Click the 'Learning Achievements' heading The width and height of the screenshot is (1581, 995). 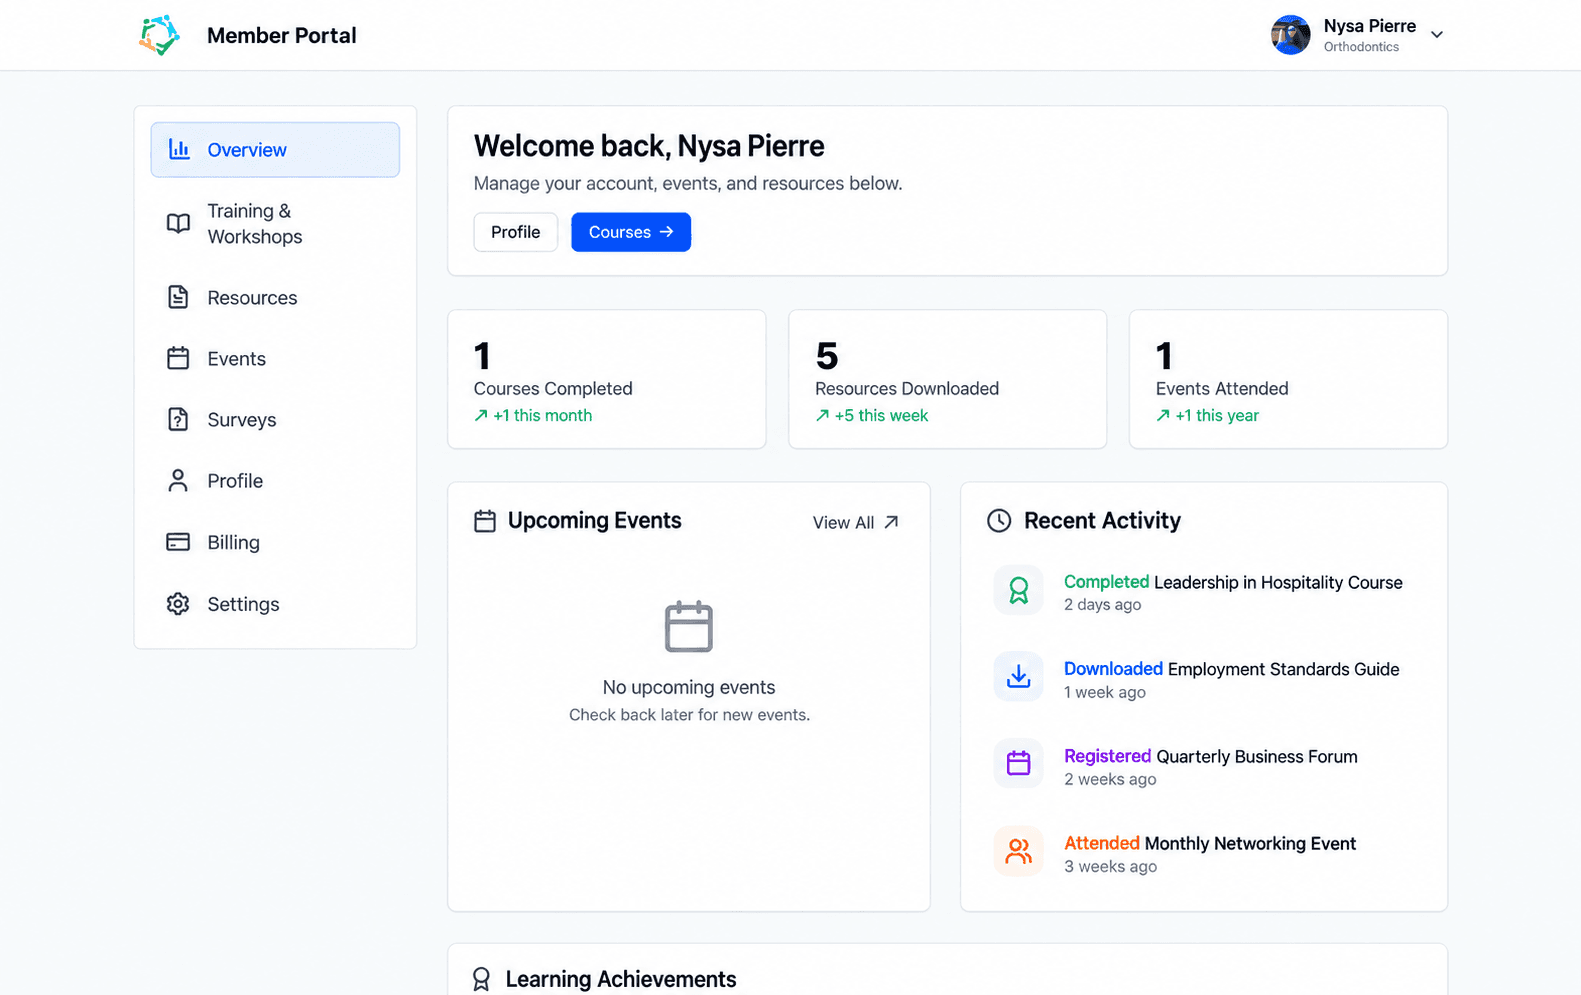tap(621, 979)
